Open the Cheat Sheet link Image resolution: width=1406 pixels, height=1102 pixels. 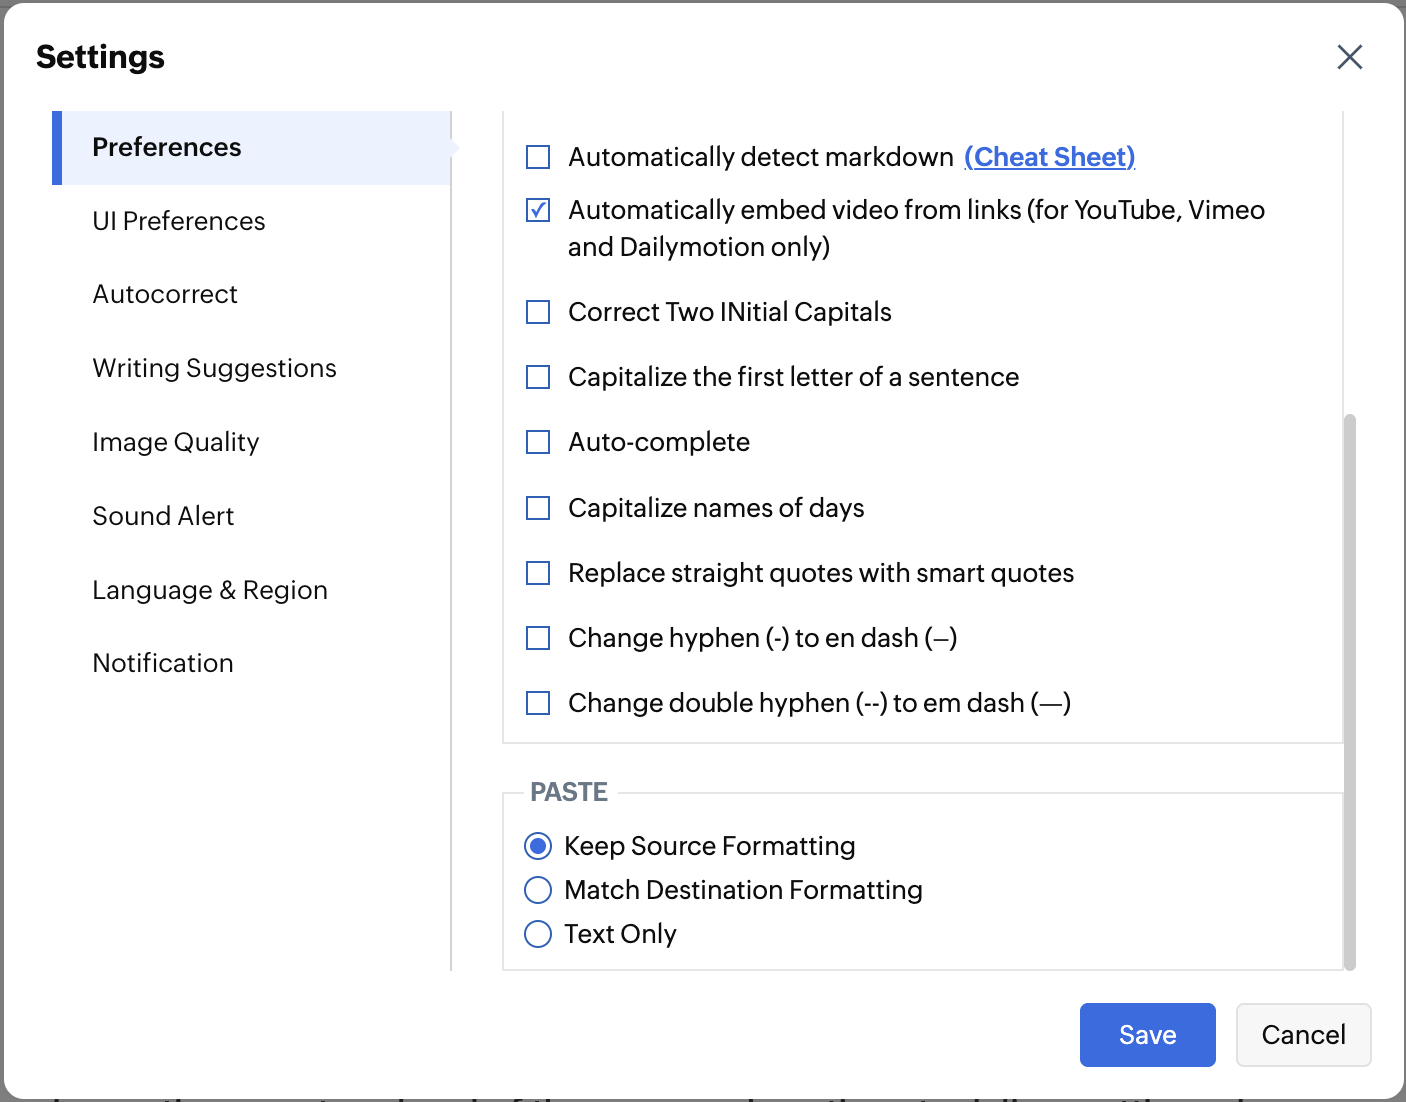tap(1049, 157)
